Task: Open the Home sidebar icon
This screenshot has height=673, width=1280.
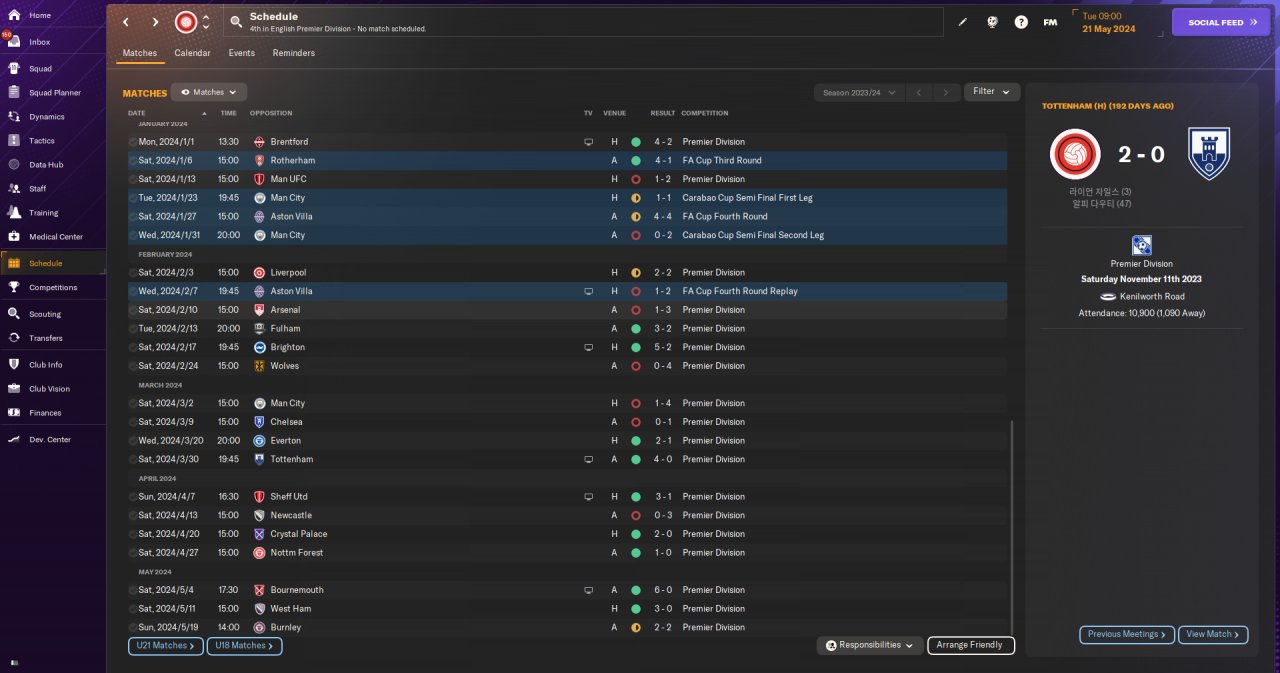Action: click(x=14, y=15)
